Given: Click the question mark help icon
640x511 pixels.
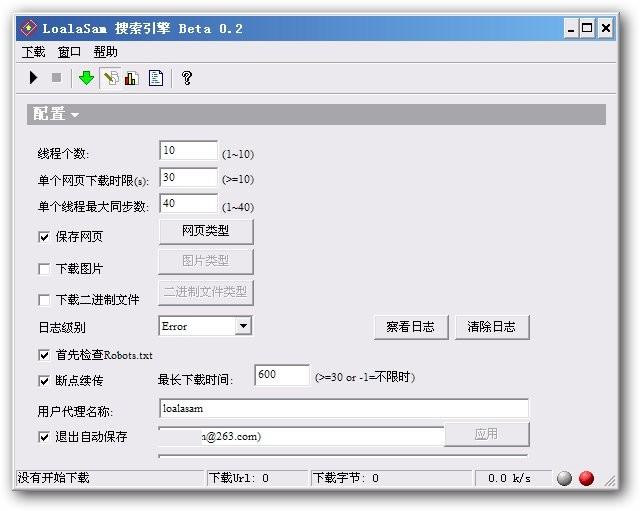Looking at the screenshot, I should (x=187, y=78).
